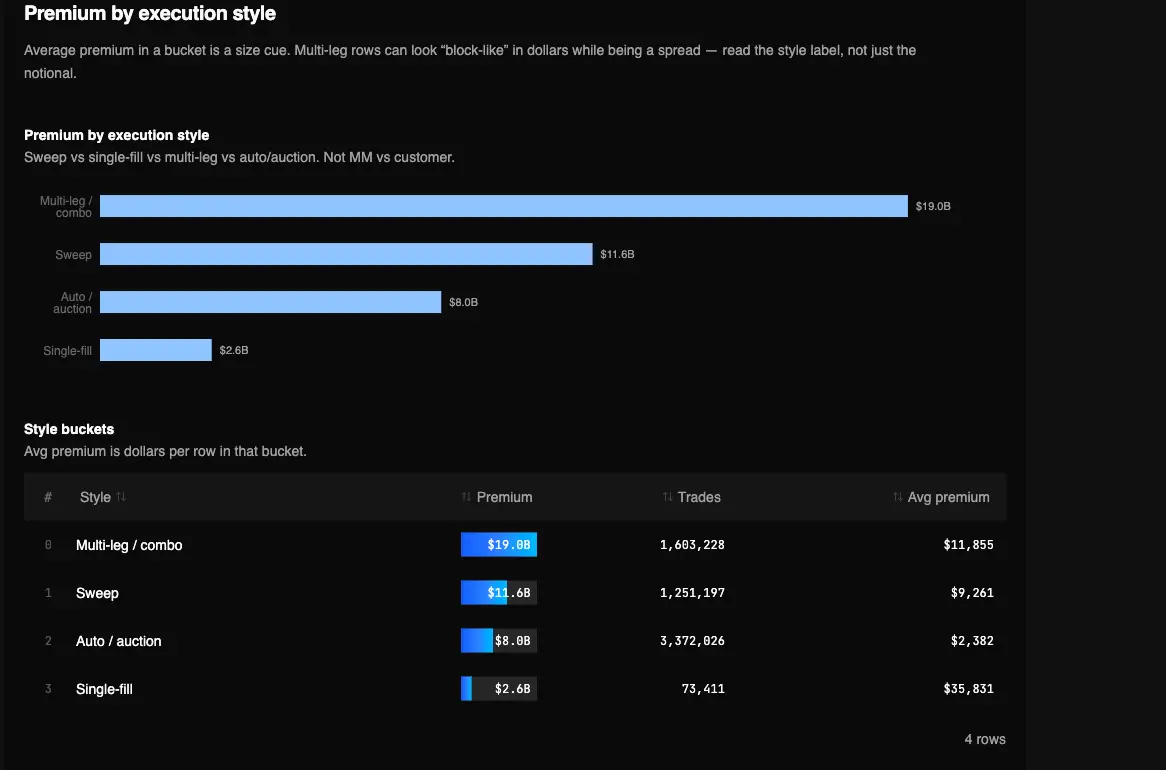Click the Premium column header

pos(504,497)
